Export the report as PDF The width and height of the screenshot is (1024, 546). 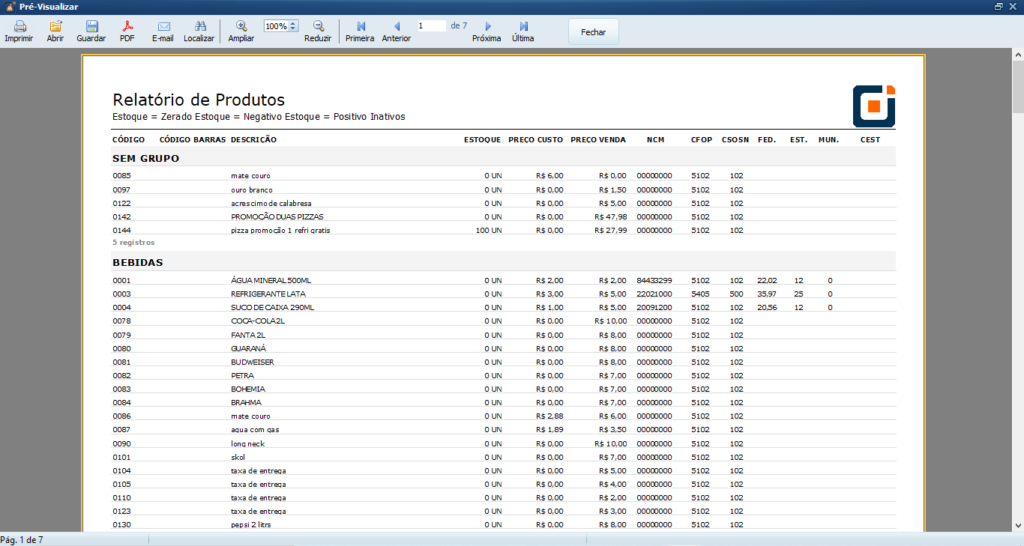[127, 30]
